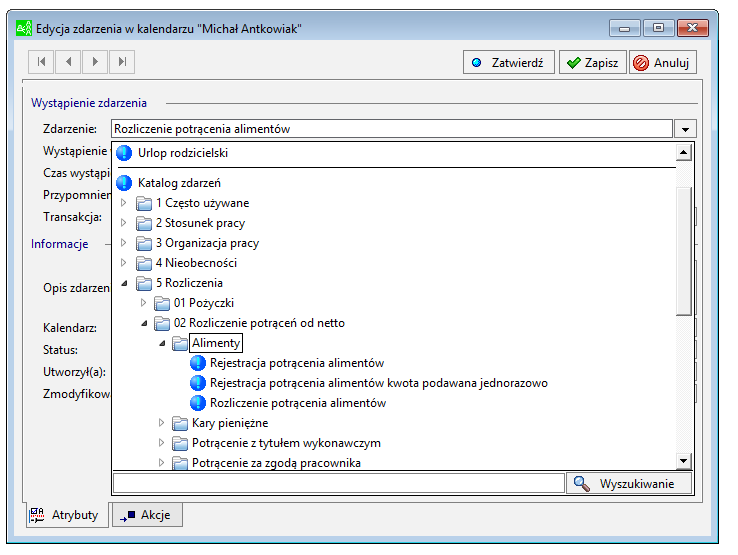
Task: Go to the last record
Action: click(122, 62)
